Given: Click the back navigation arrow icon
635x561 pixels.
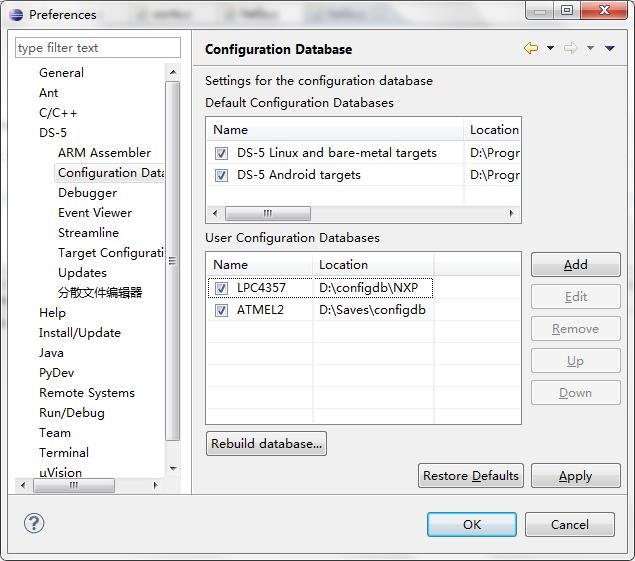Looking at the screenshot, I should click(x=531, y=48).
